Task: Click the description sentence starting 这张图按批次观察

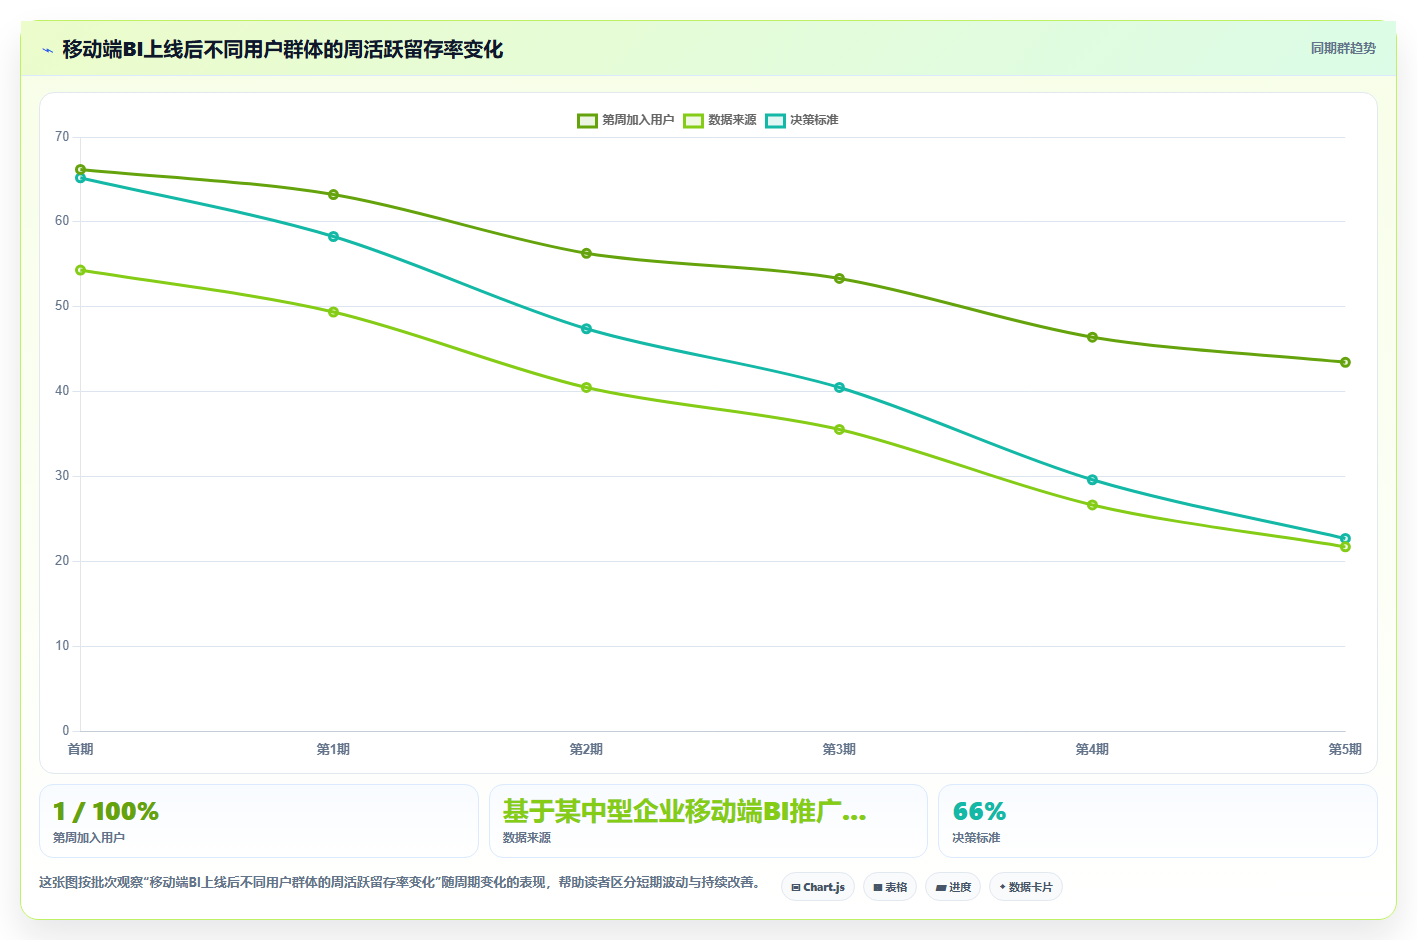Action: [402, 882]
